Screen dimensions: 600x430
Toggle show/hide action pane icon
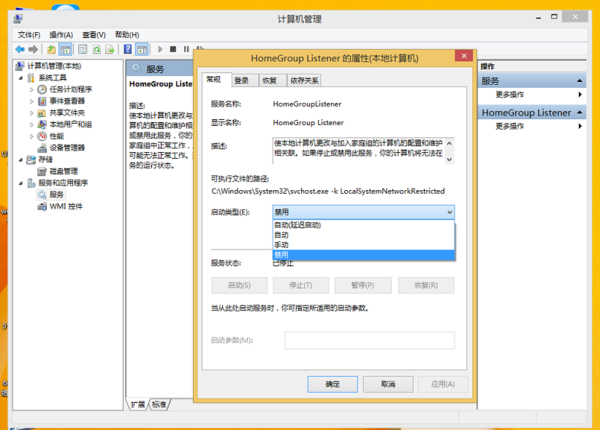[142, 49]
